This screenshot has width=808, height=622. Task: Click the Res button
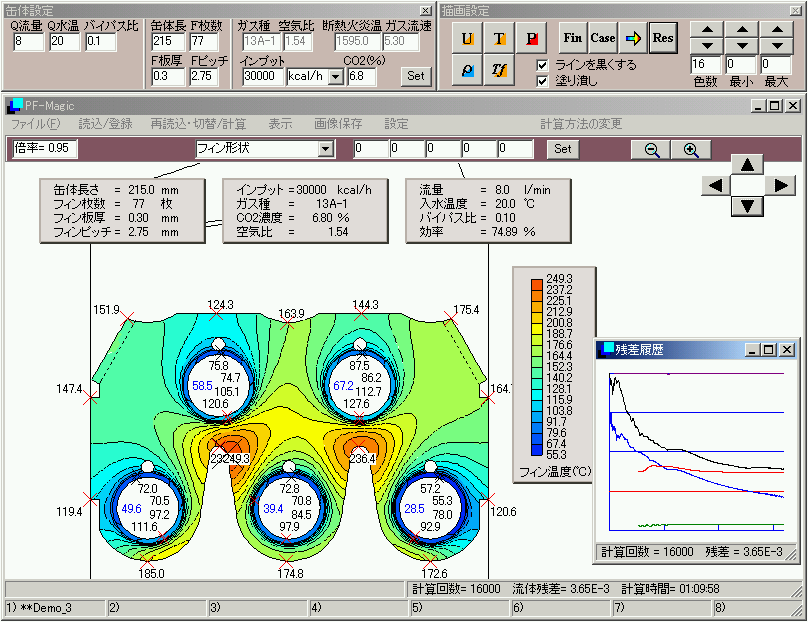click(x=662, y=38)
